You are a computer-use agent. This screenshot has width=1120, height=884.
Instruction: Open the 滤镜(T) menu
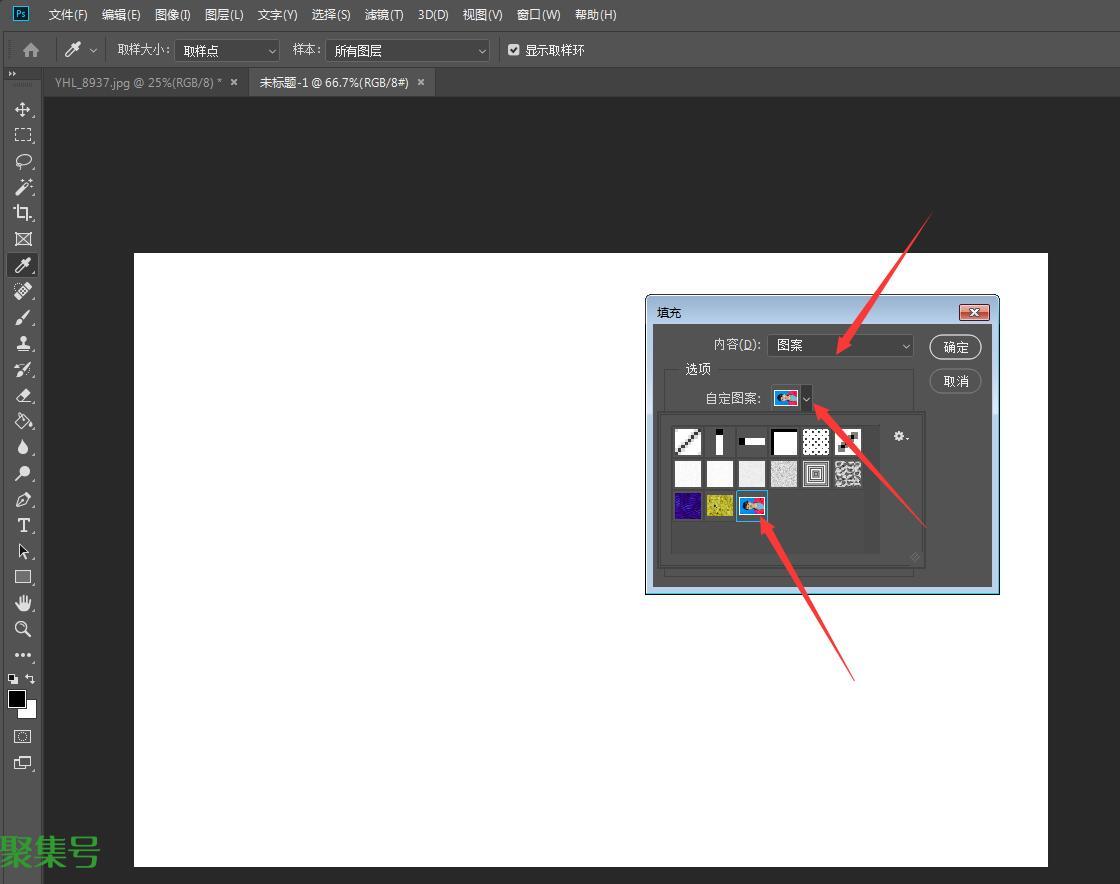tap(384, 15)
